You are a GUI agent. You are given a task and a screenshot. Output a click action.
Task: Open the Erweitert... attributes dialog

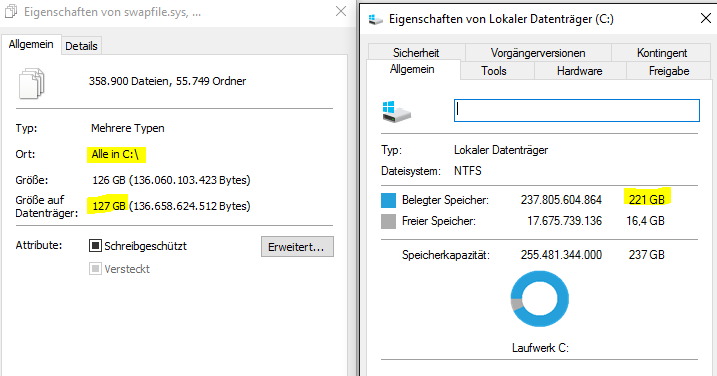point(297,247)
